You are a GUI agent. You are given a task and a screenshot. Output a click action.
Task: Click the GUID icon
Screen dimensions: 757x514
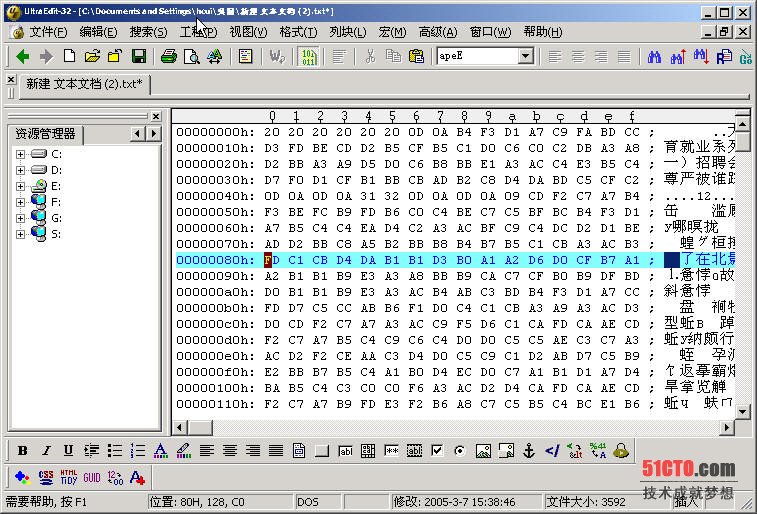coord(92,478)
